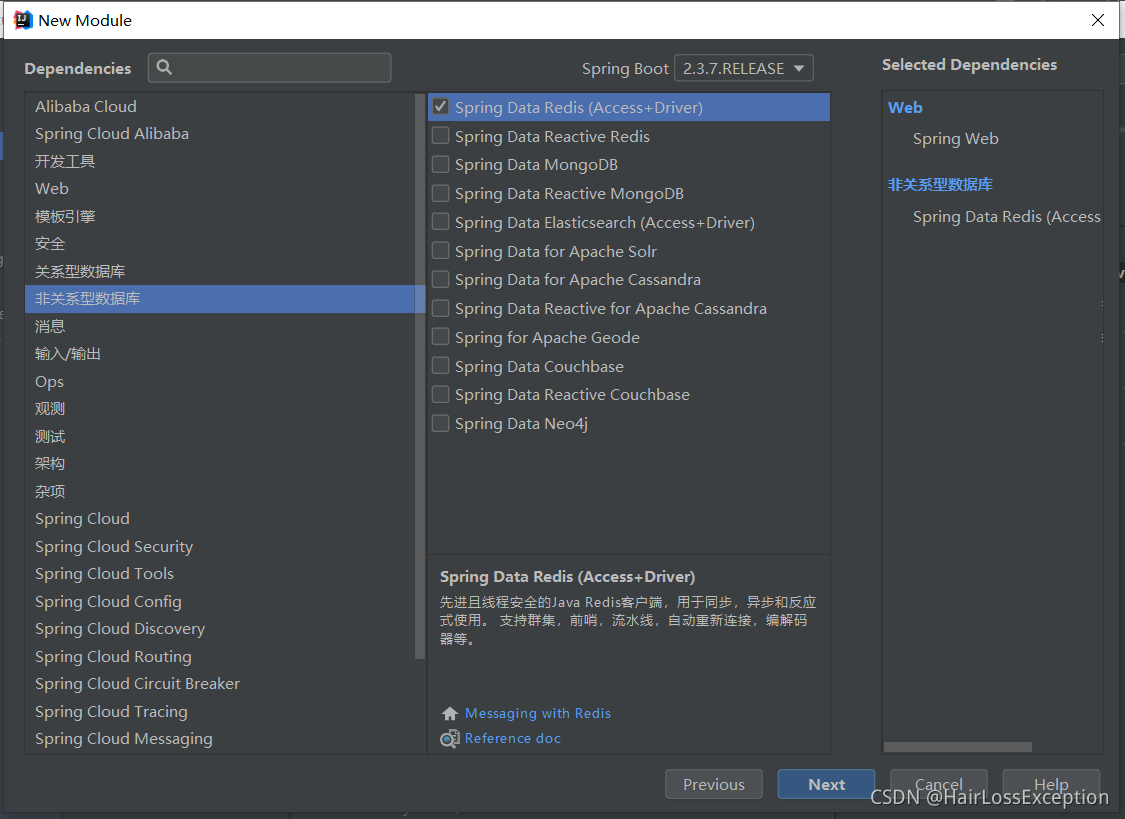Open Spring Cloud Security category
The height and width of the screenshot is (819, 1125).
pos(220,546)
